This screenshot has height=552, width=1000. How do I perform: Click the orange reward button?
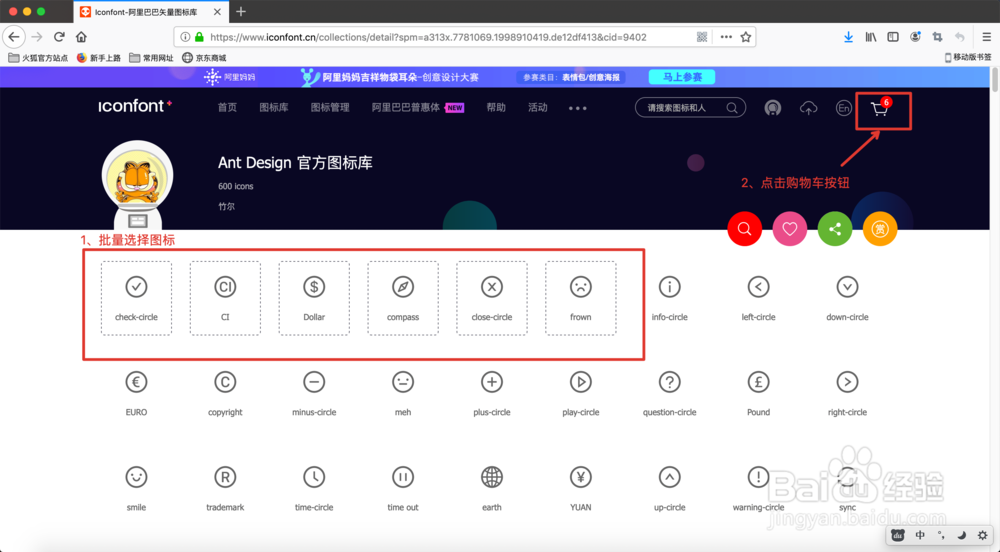[880, 228]
